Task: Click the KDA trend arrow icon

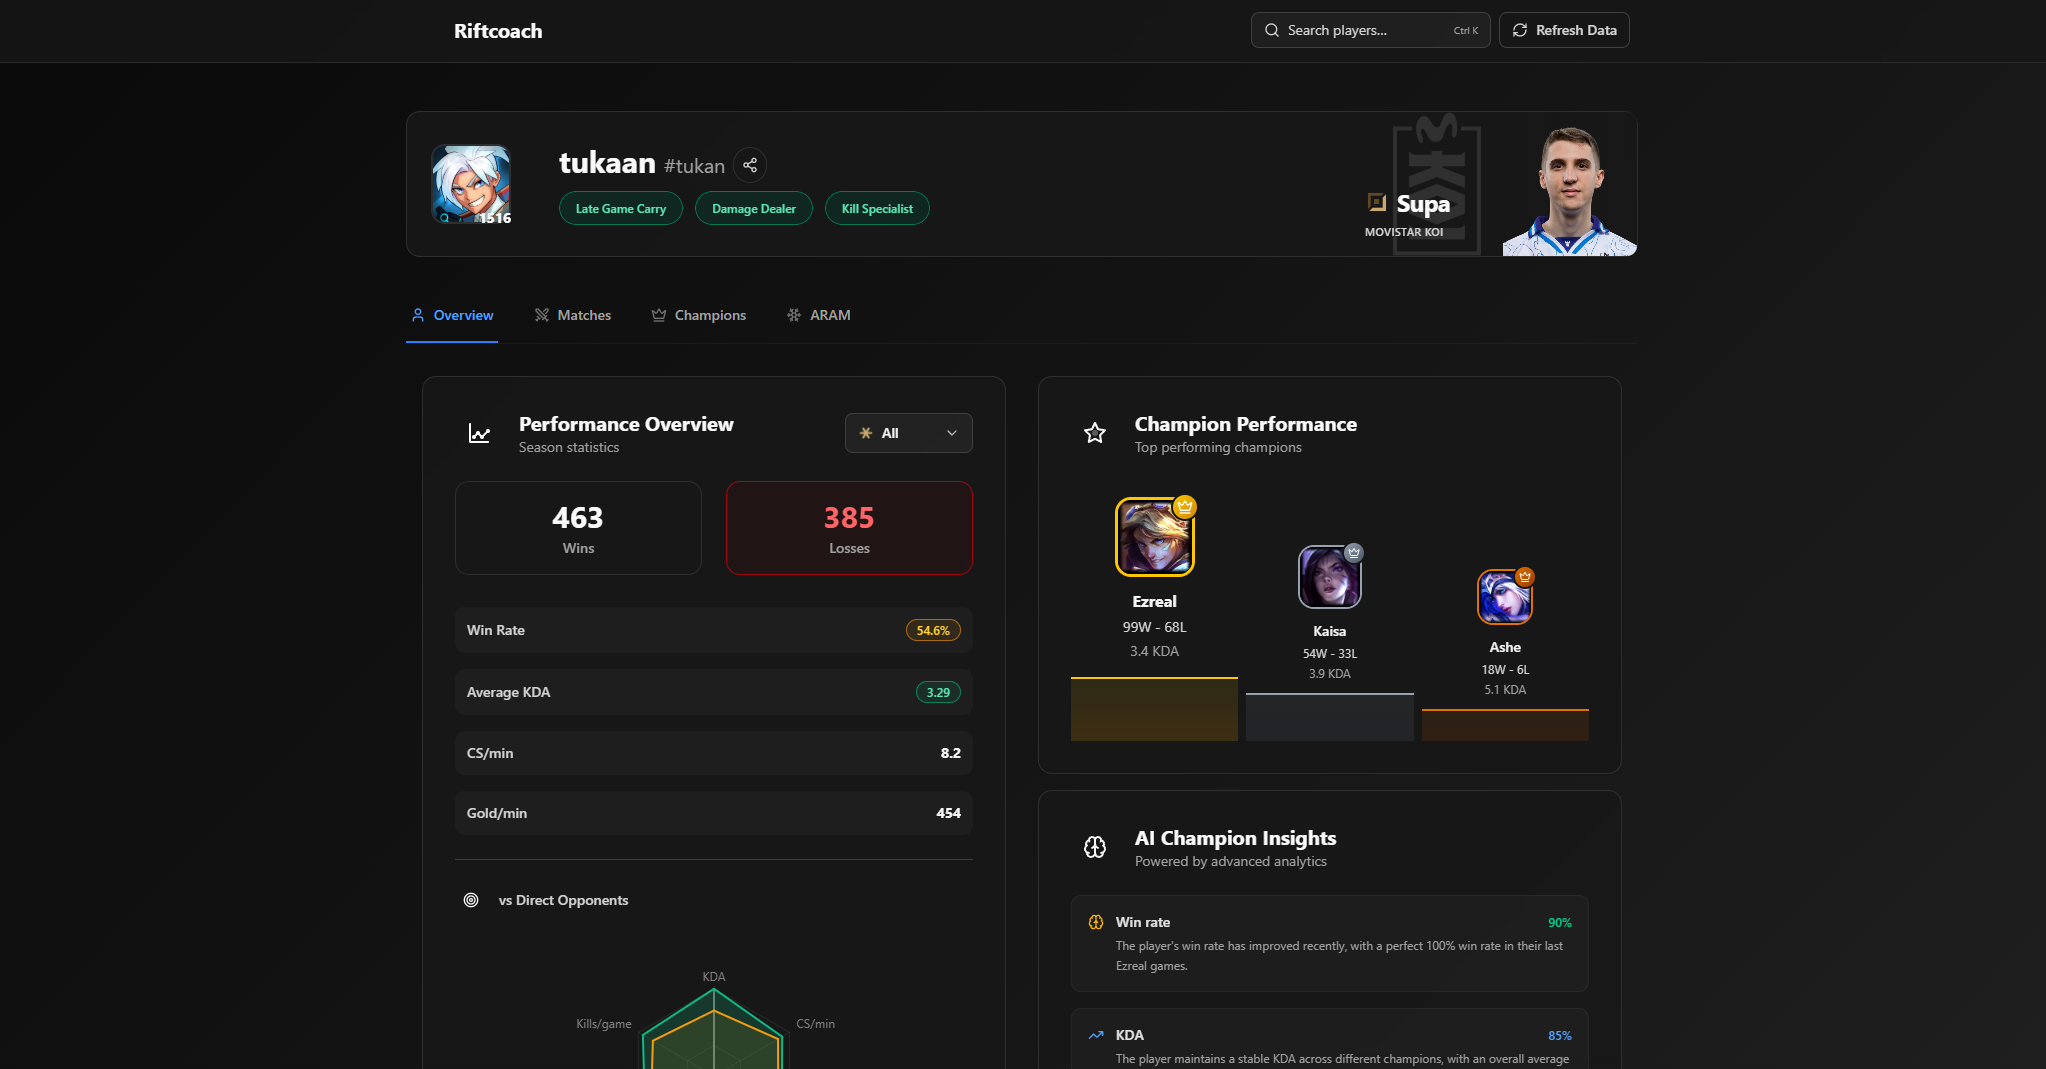Action: pos(1096,1035)
